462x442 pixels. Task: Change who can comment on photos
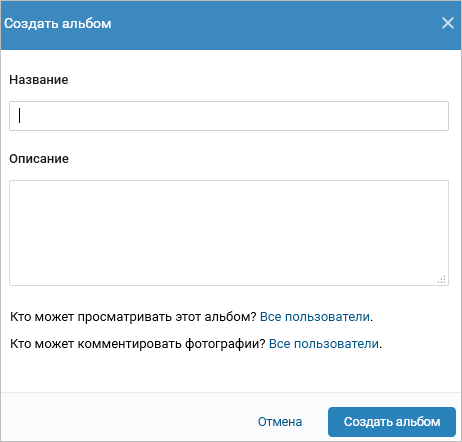pos(324,344)
